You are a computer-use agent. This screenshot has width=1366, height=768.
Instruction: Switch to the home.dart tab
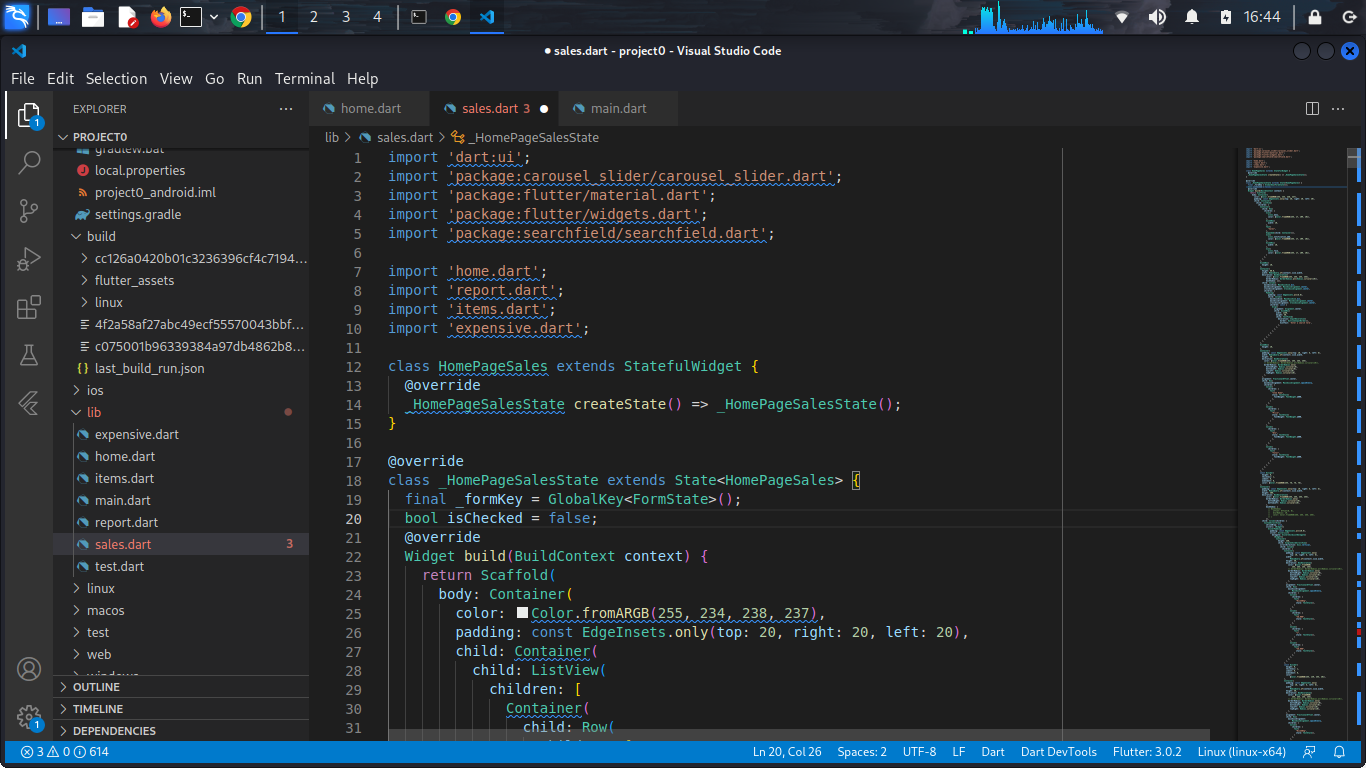tap(369, 108)
